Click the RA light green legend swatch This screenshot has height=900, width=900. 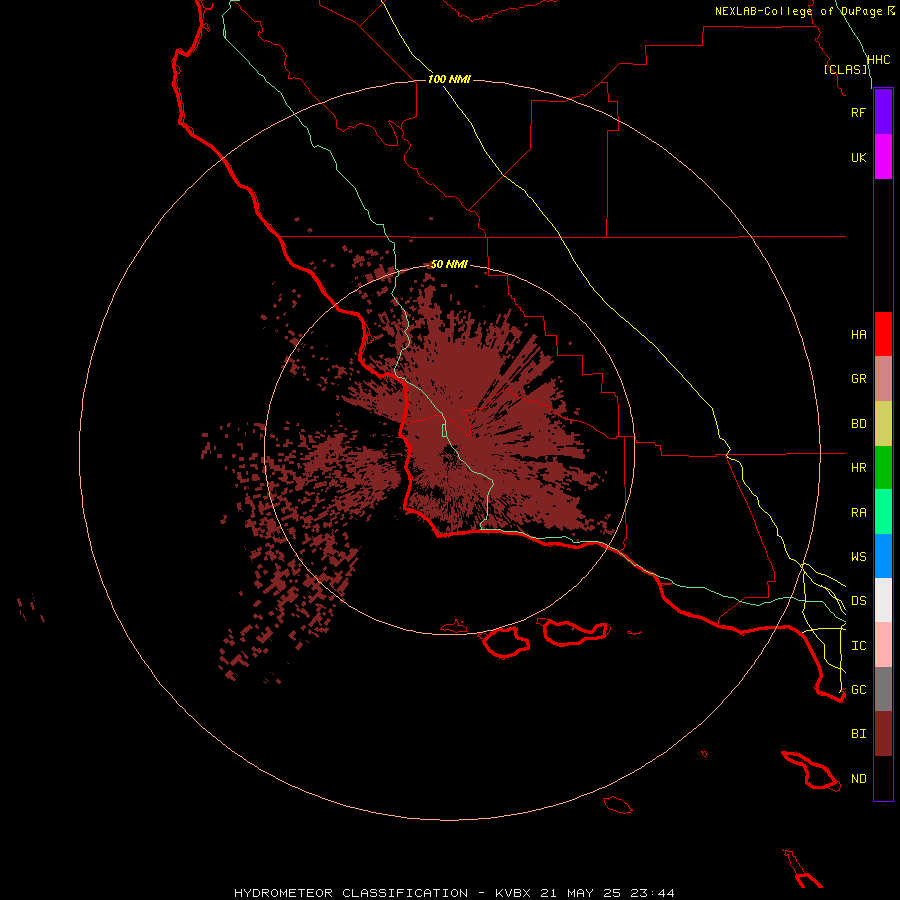coord(883,512)
